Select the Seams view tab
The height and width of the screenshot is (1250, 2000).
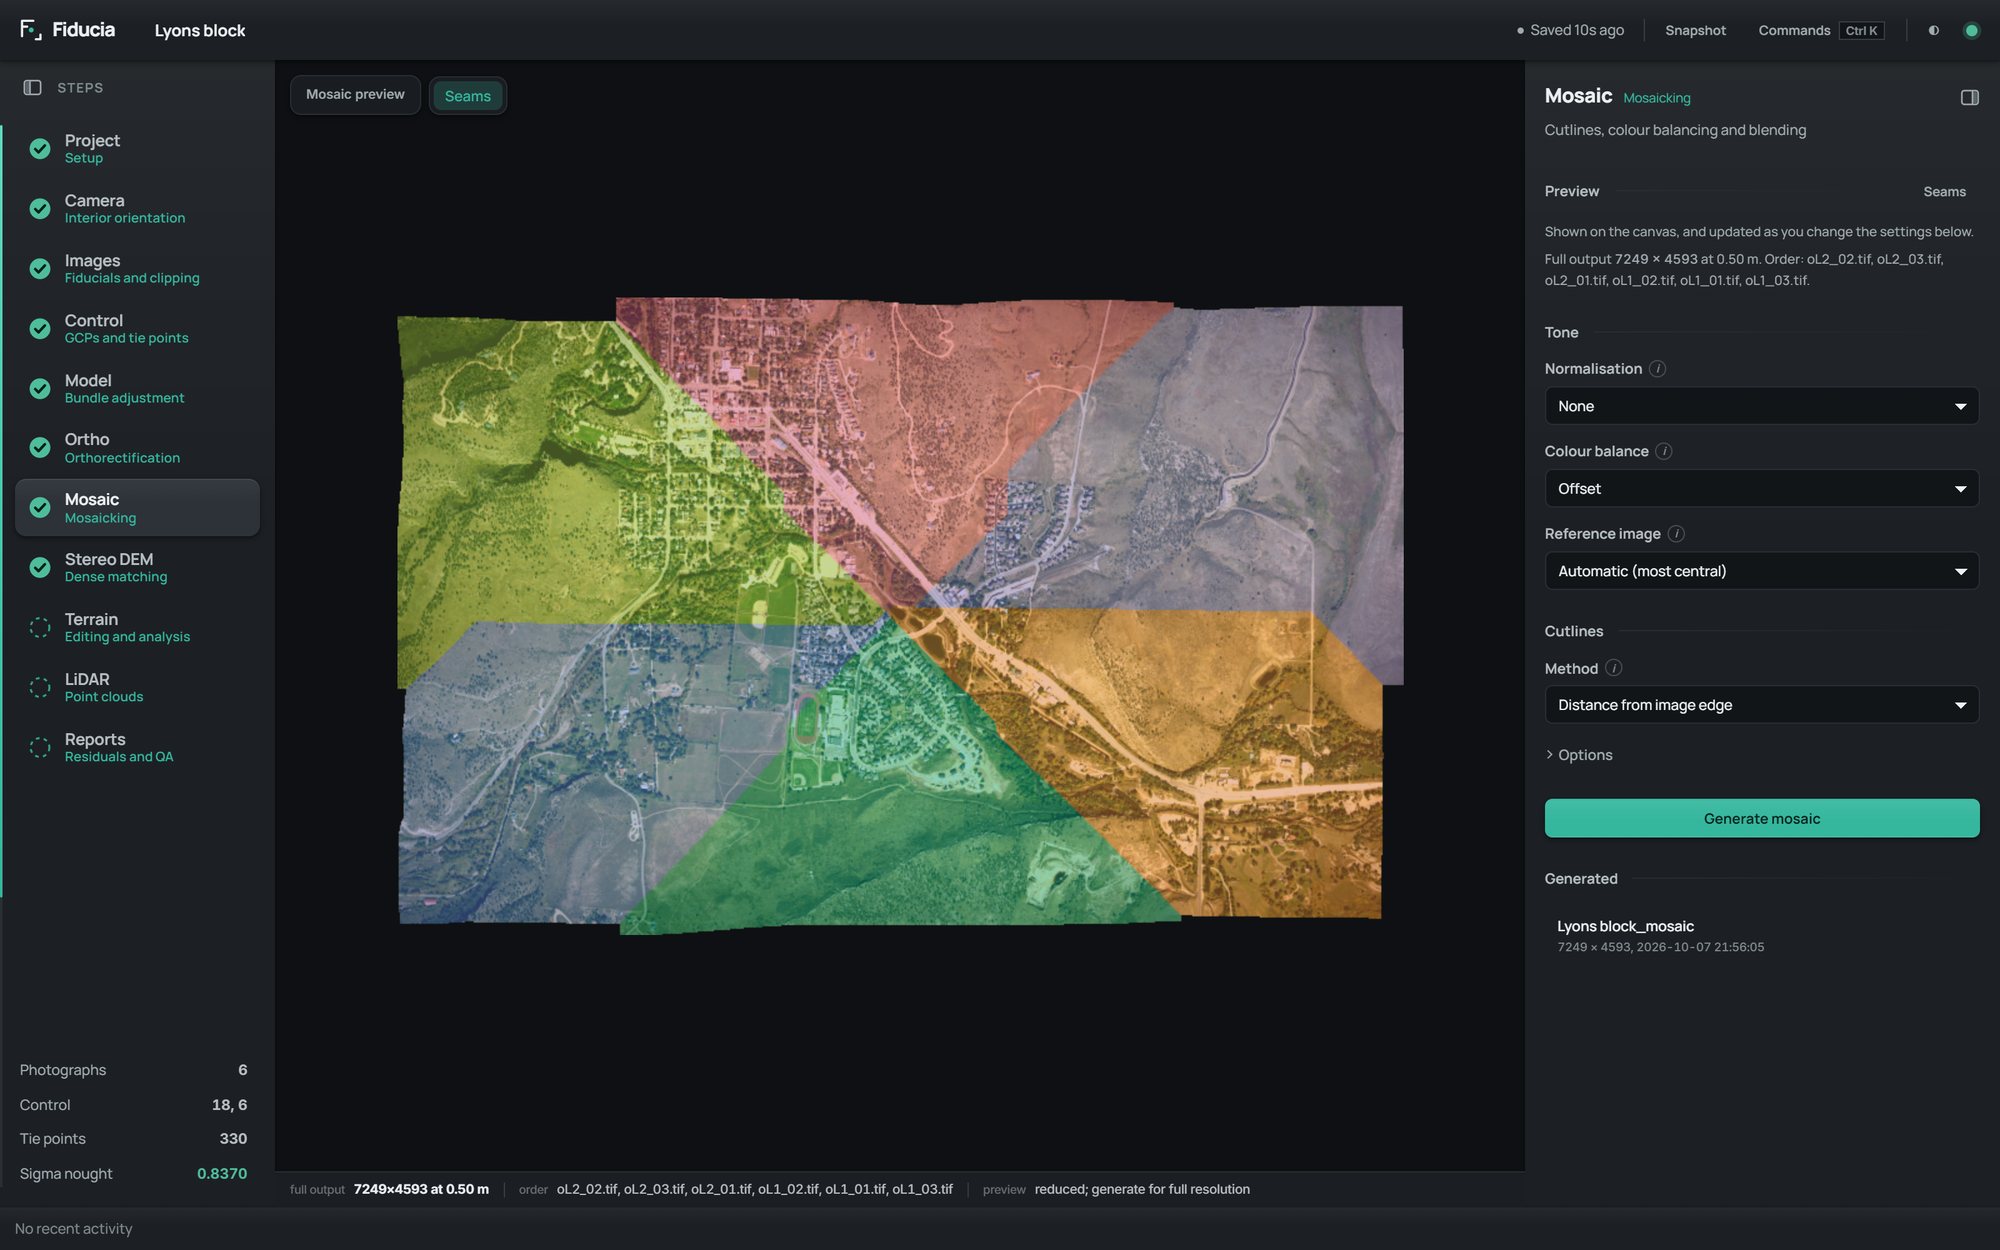[468, 96]
